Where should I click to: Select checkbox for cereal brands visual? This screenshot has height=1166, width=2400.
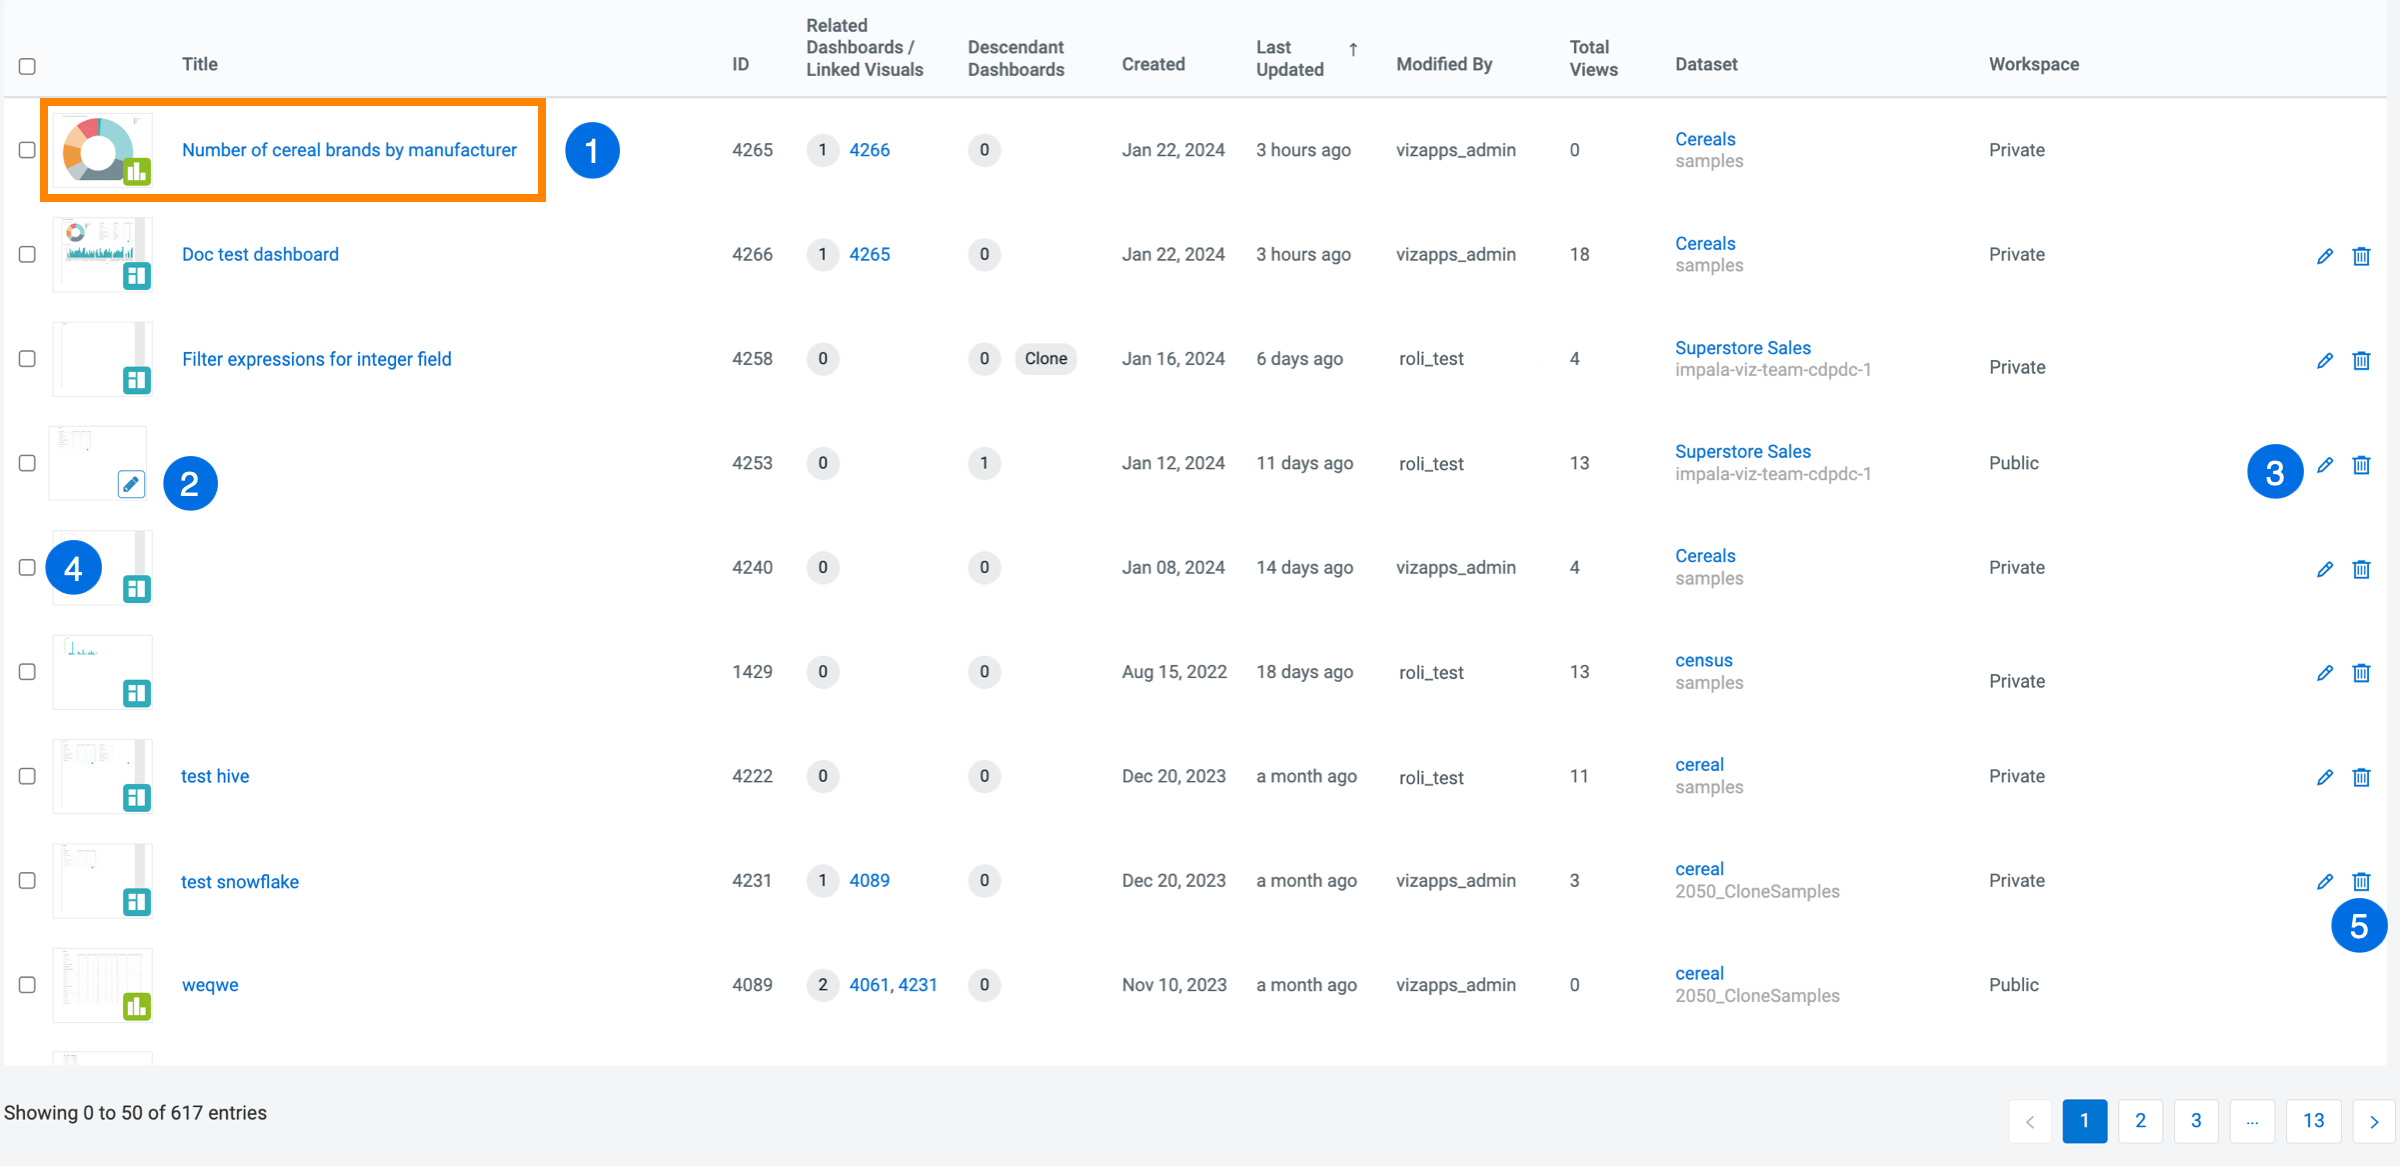click(27, 150)
